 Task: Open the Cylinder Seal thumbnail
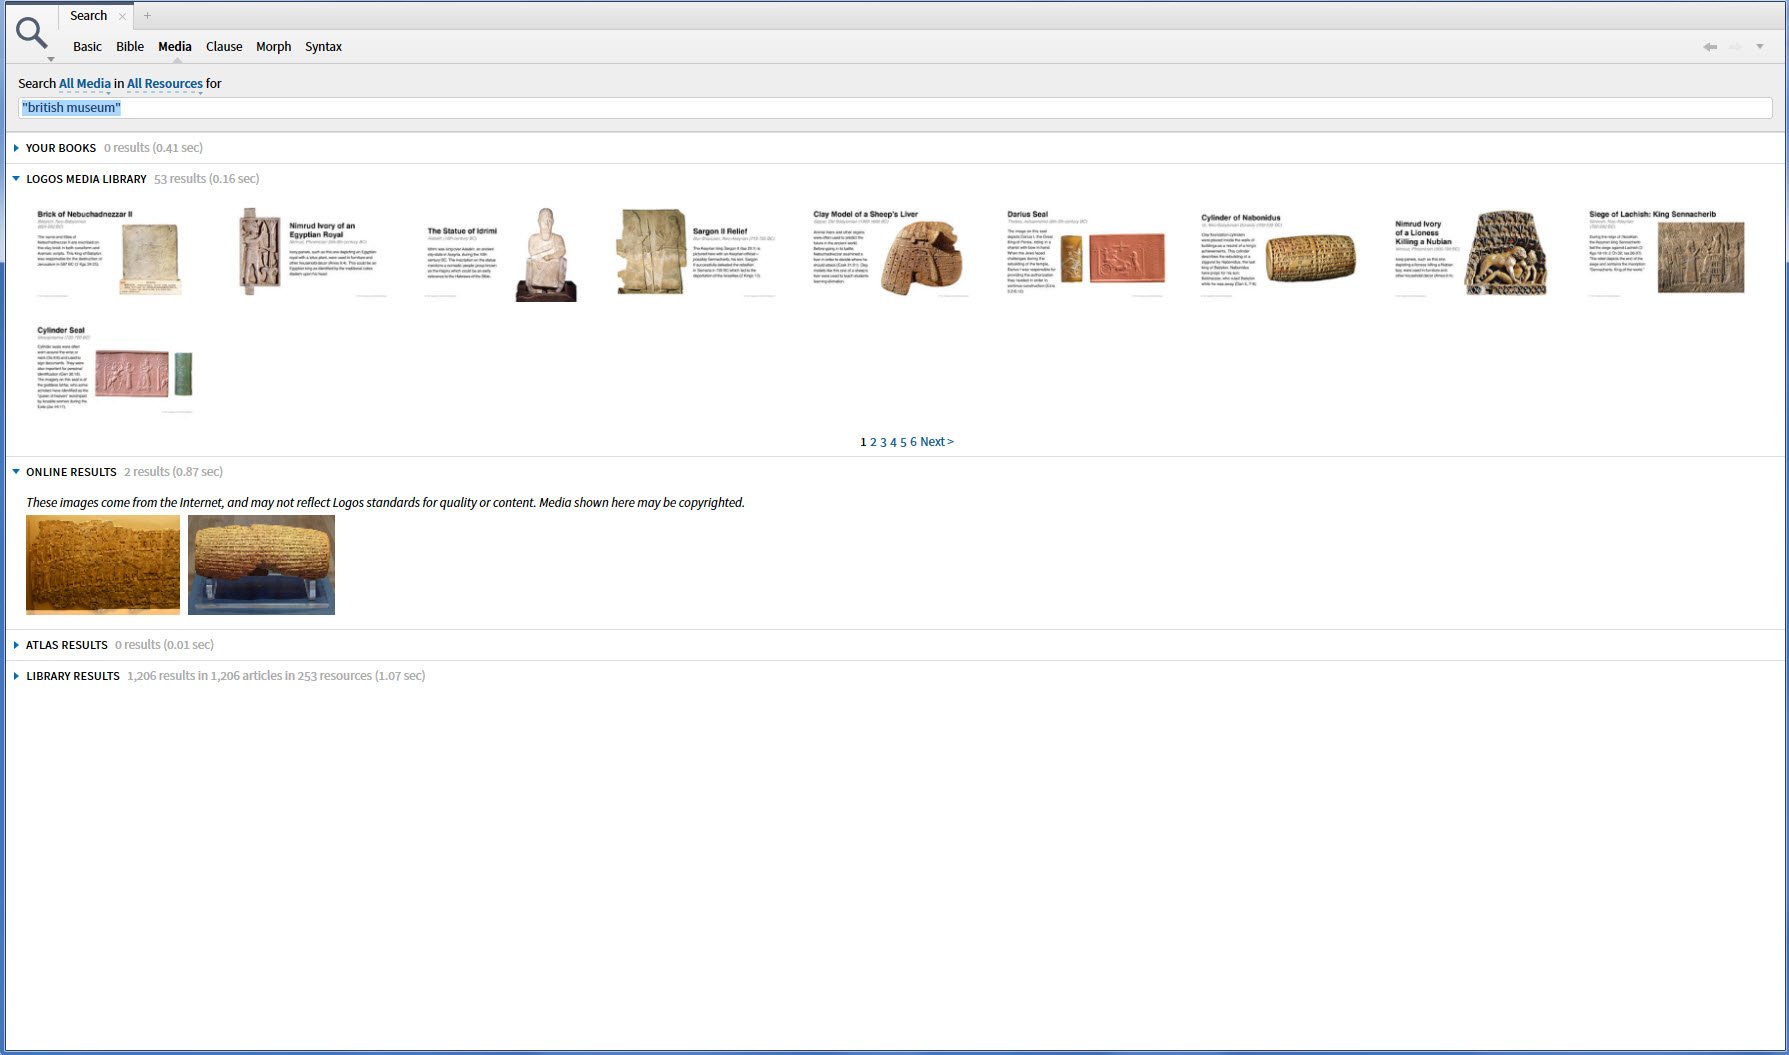click(x=114, y=368)
